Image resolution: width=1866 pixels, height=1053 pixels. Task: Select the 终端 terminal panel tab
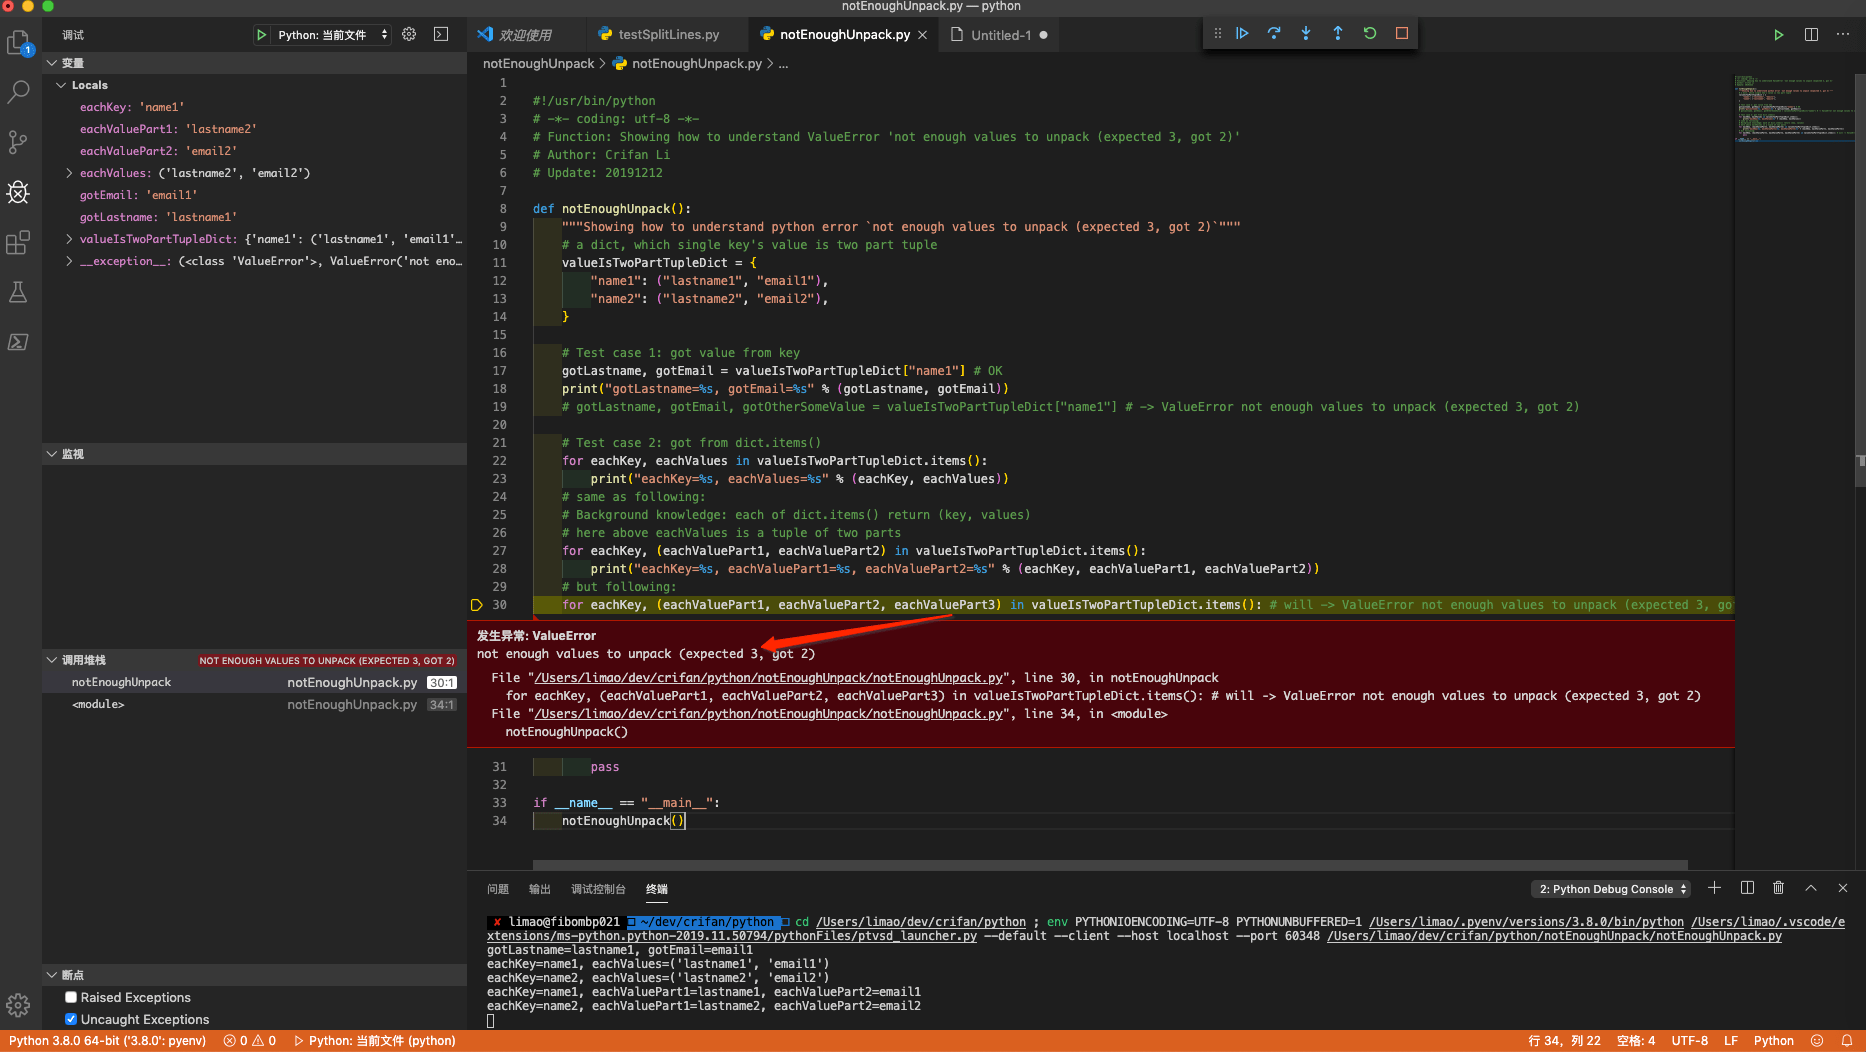tap(657, 889)
